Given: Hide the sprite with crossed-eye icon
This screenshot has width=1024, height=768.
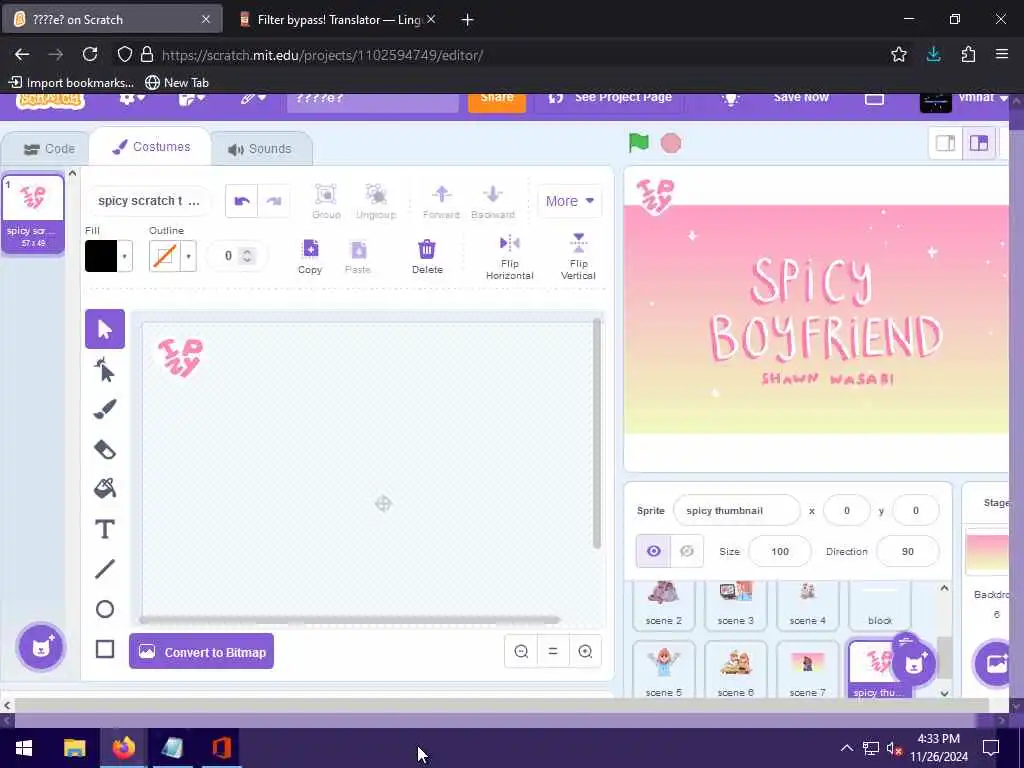Looking at the screenshot, I should (x=686, y=551).
